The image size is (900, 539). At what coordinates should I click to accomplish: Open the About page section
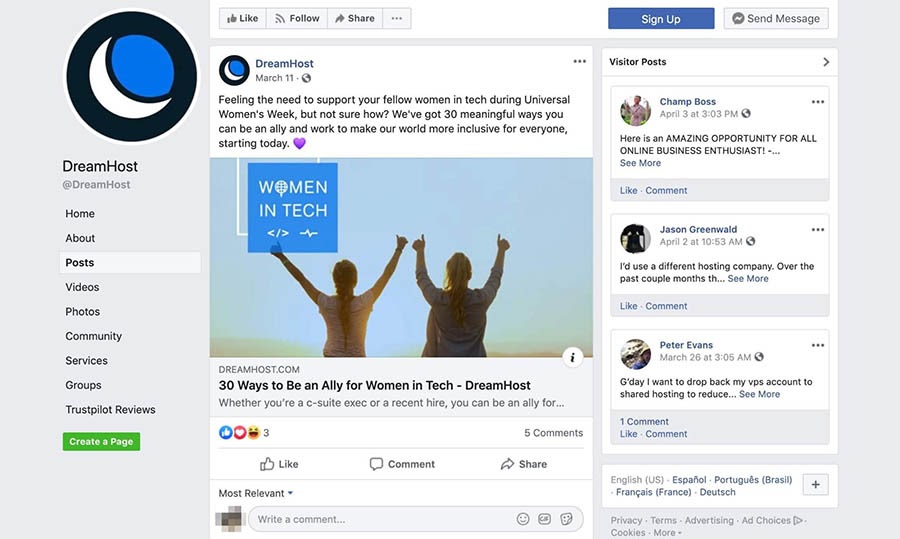click(80, 238)
